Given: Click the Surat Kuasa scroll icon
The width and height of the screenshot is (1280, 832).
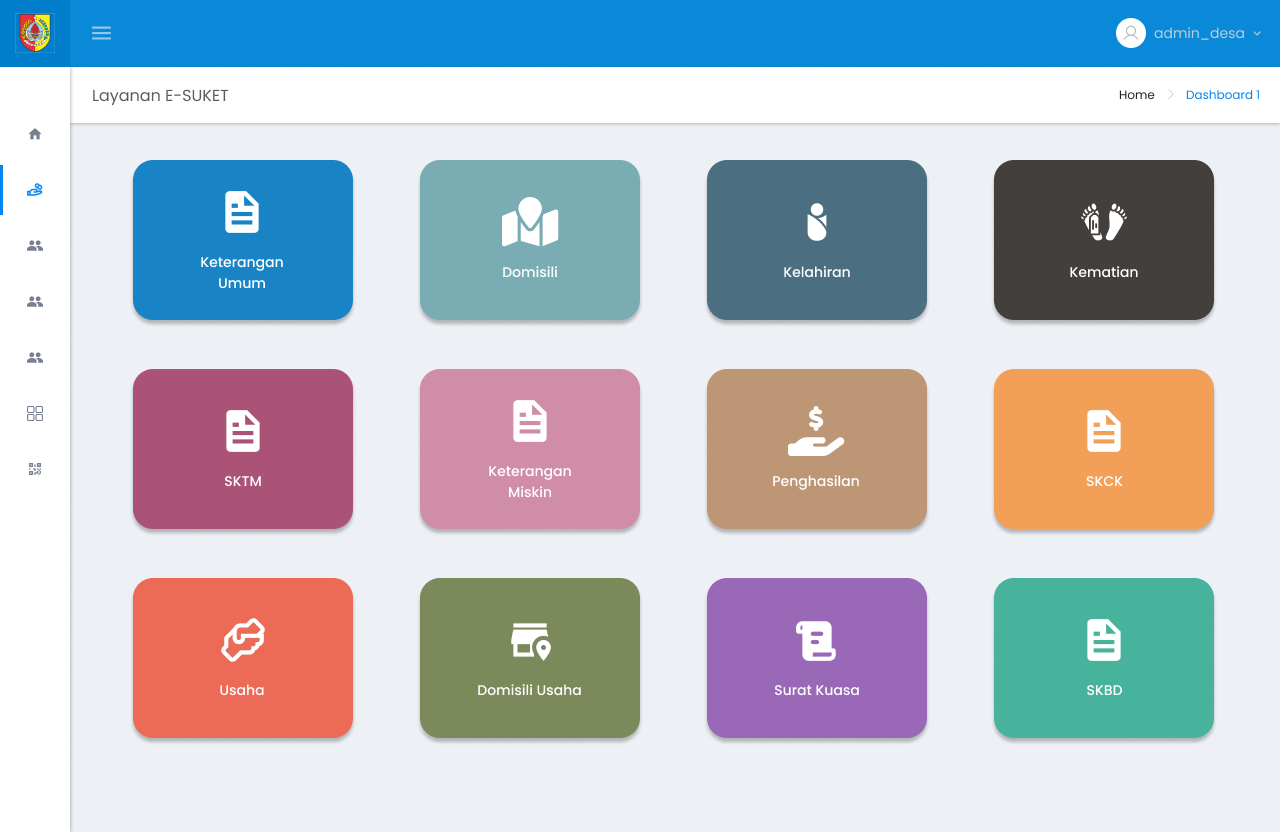Looking at the screenshot, I should point(816,640).
